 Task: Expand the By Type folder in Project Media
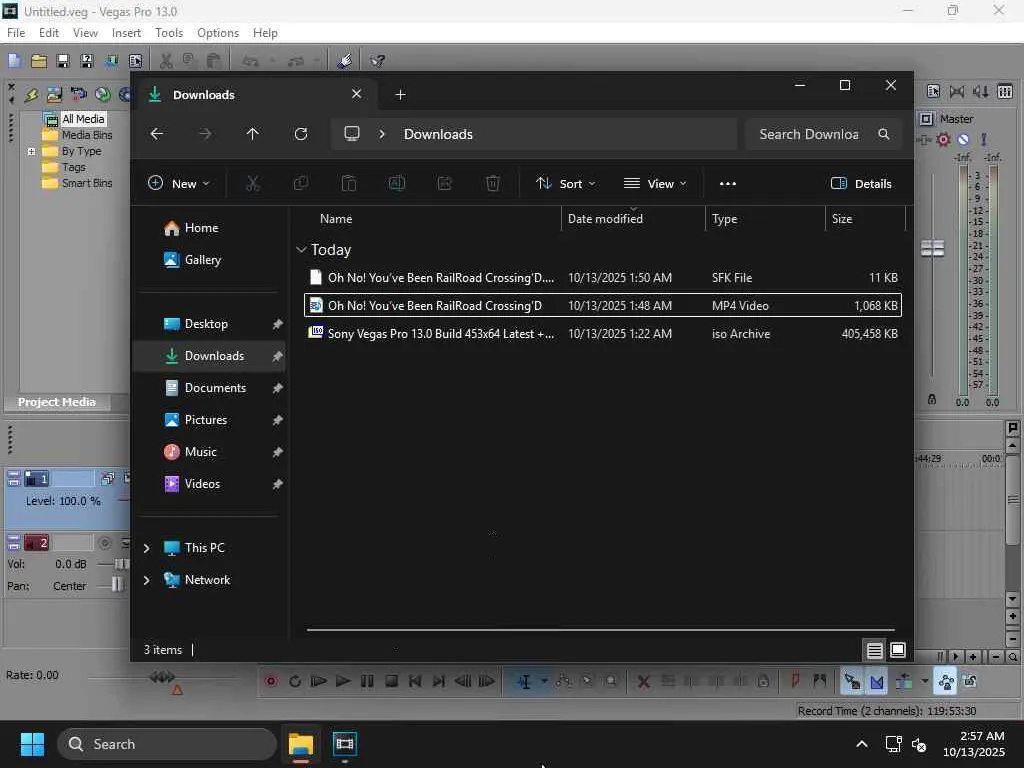pyautogui.click(x=31, y=151)
